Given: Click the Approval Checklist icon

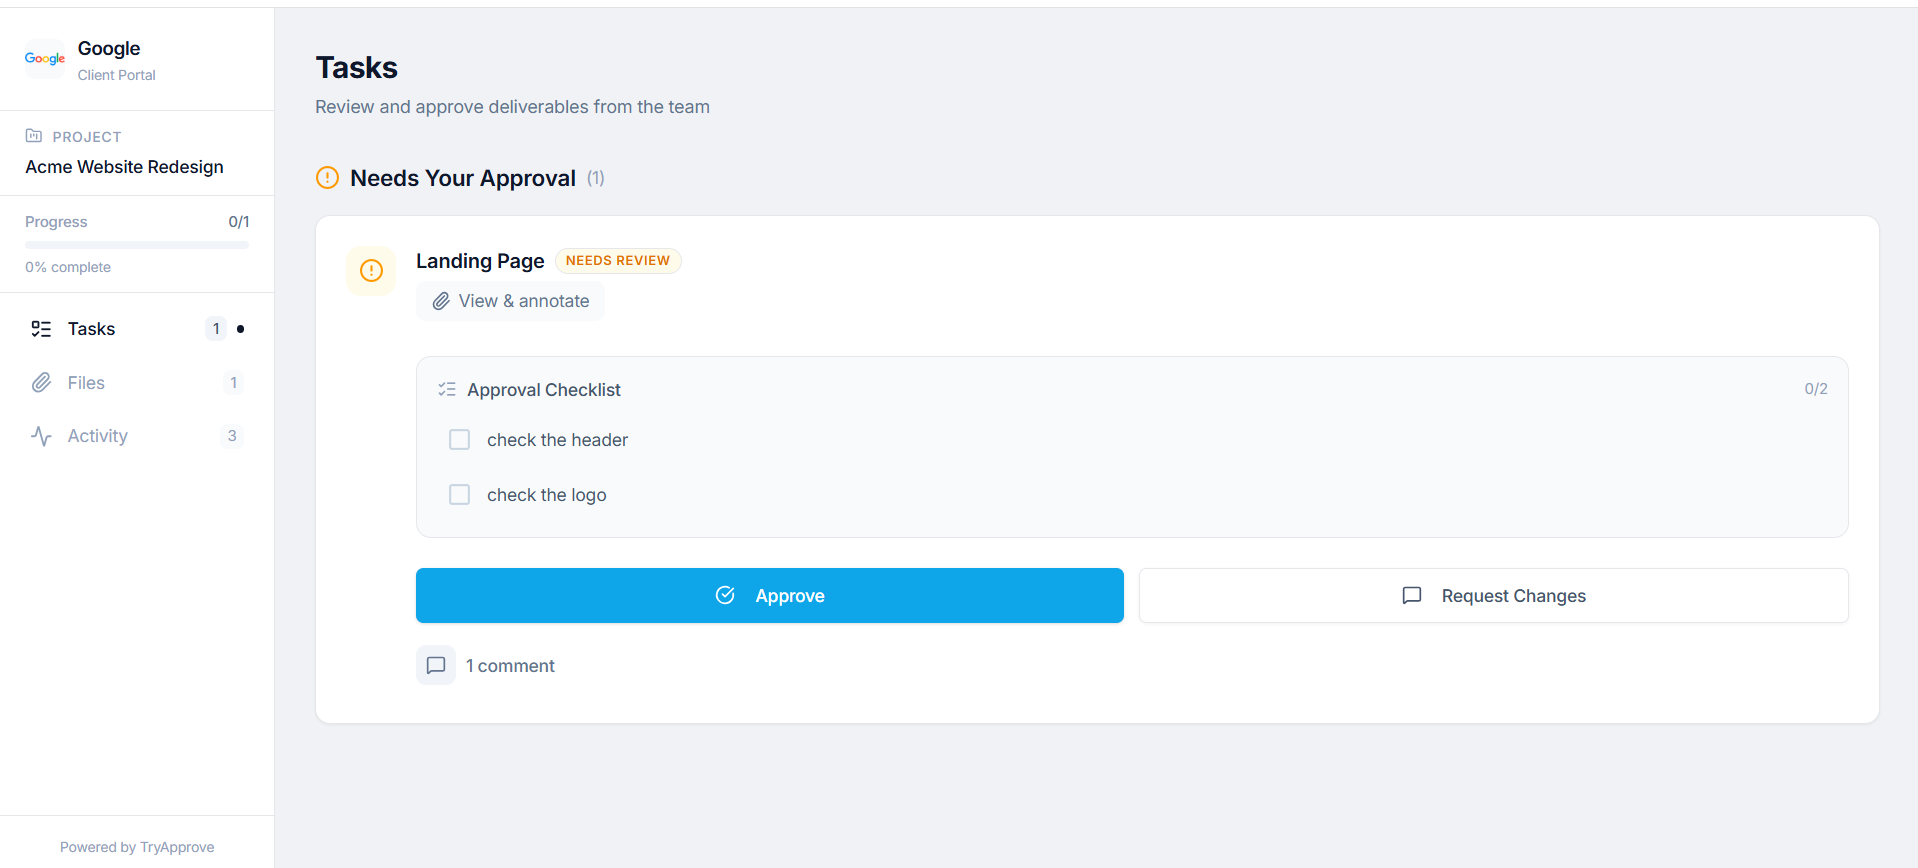Looking at the screenshot, I should [447, 390].
